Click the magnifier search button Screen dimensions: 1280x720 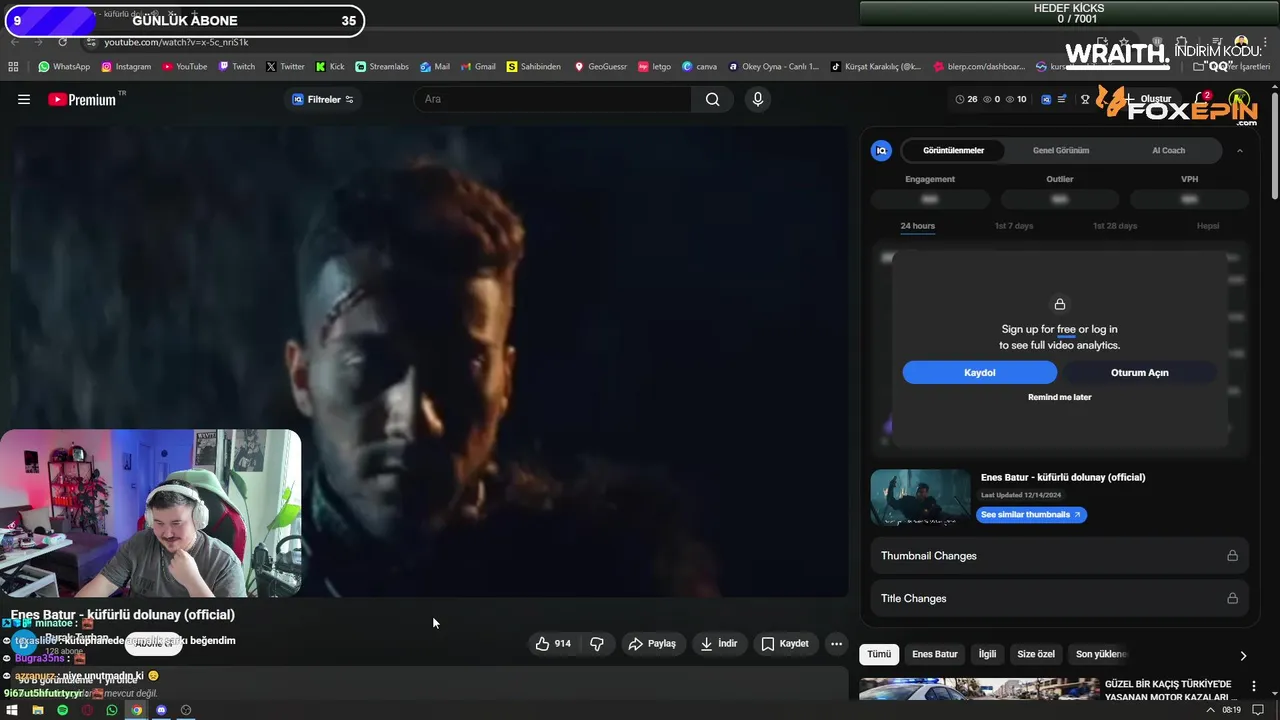(x=712, y=99)
